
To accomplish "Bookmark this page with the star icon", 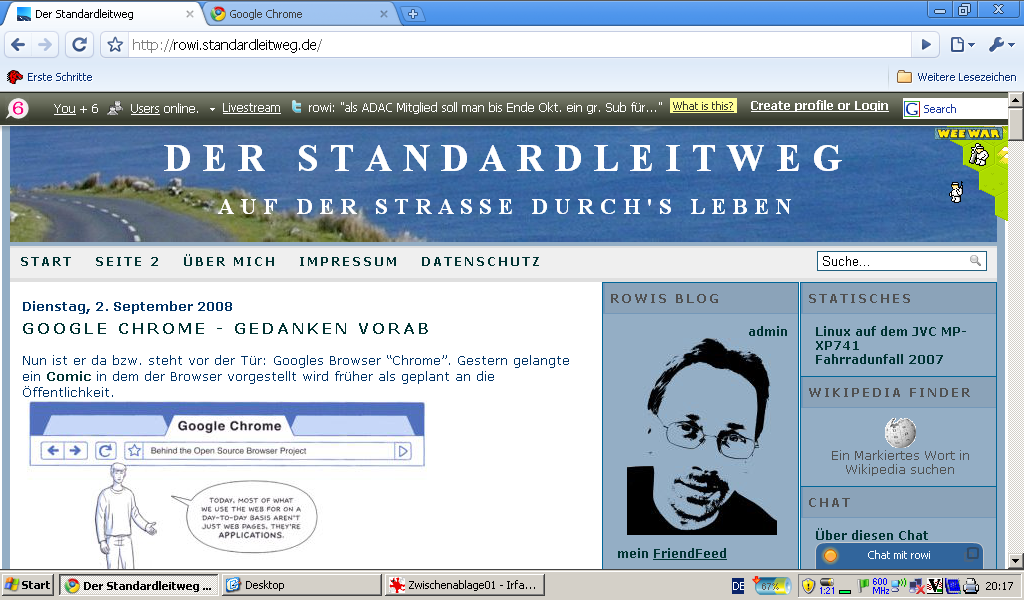I will tap(115, 45).
